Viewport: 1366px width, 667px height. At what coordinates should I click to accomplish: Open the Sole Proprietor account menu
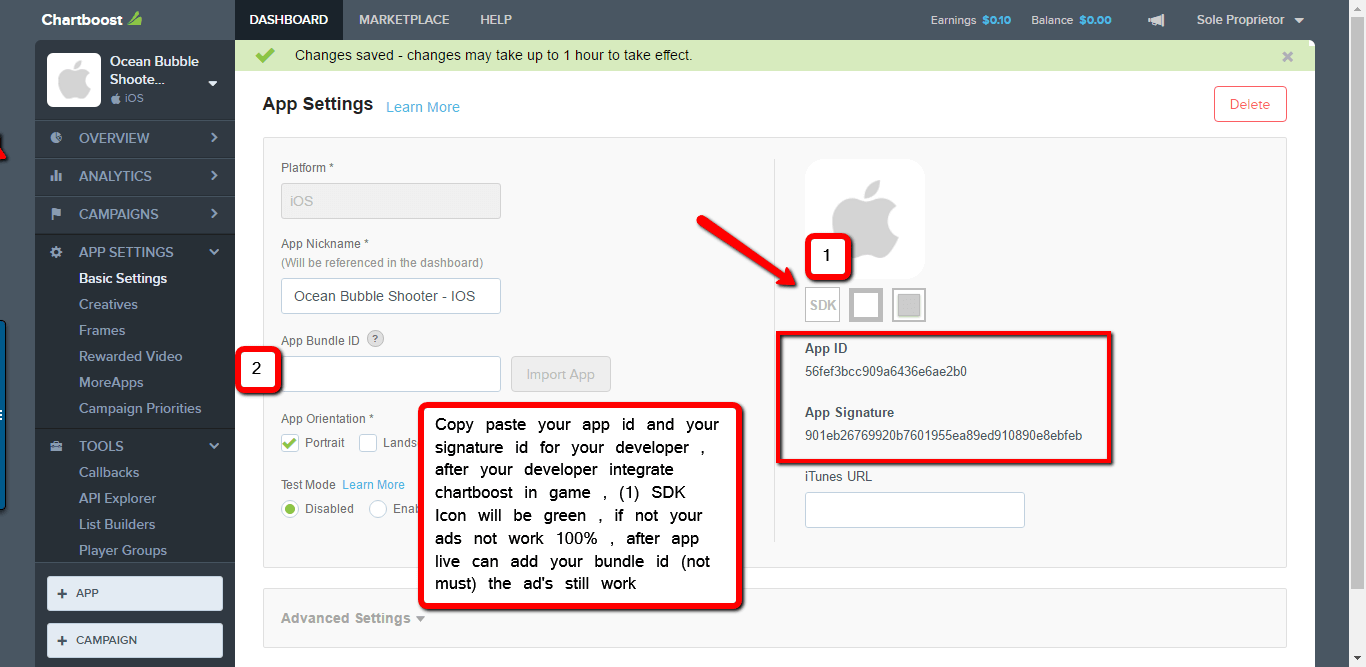[1250, 20]
